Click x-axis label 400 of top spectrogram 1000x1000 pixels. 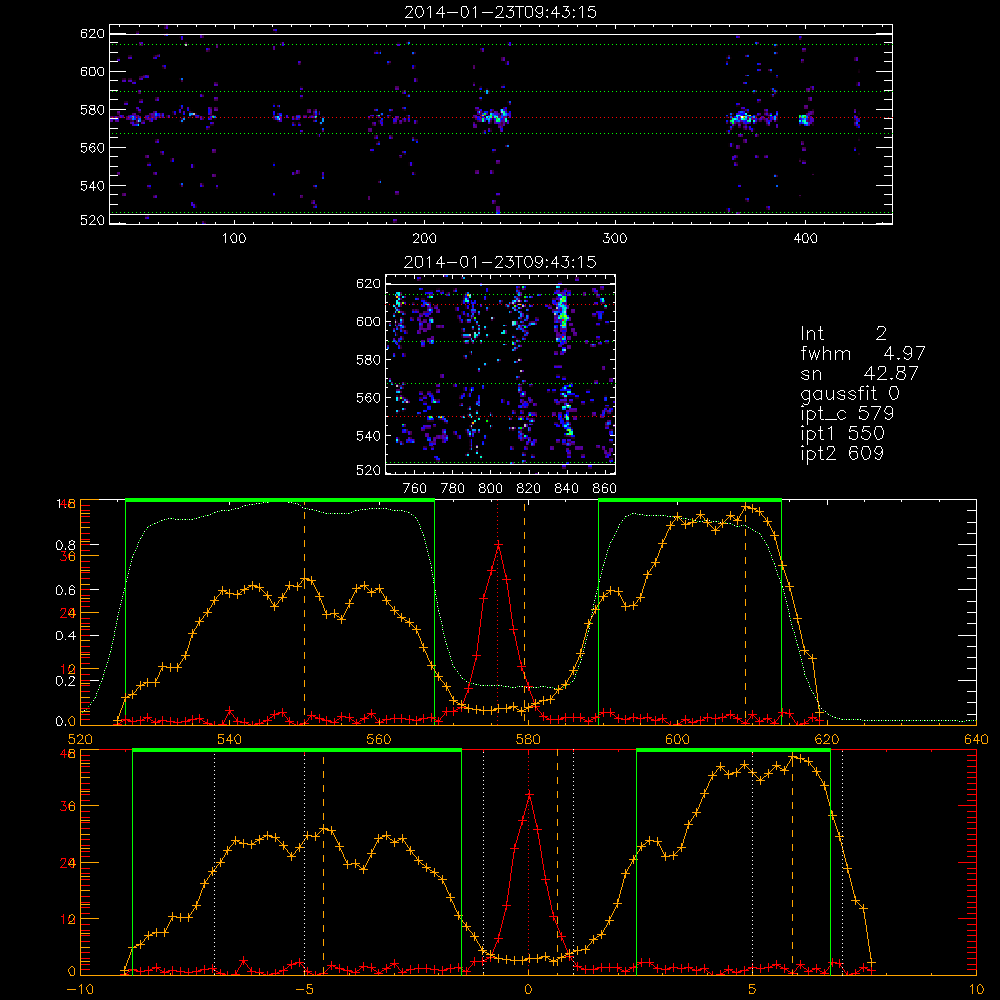(x=805, y=239)
